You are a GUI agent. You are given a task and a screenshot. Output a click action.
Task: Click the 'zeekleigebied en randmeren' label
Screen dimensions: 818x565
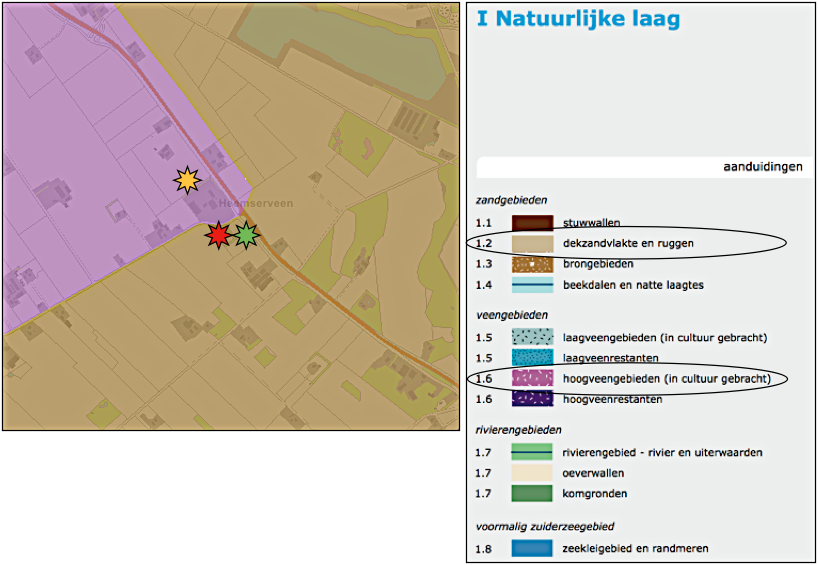click(x=635, y=548)
